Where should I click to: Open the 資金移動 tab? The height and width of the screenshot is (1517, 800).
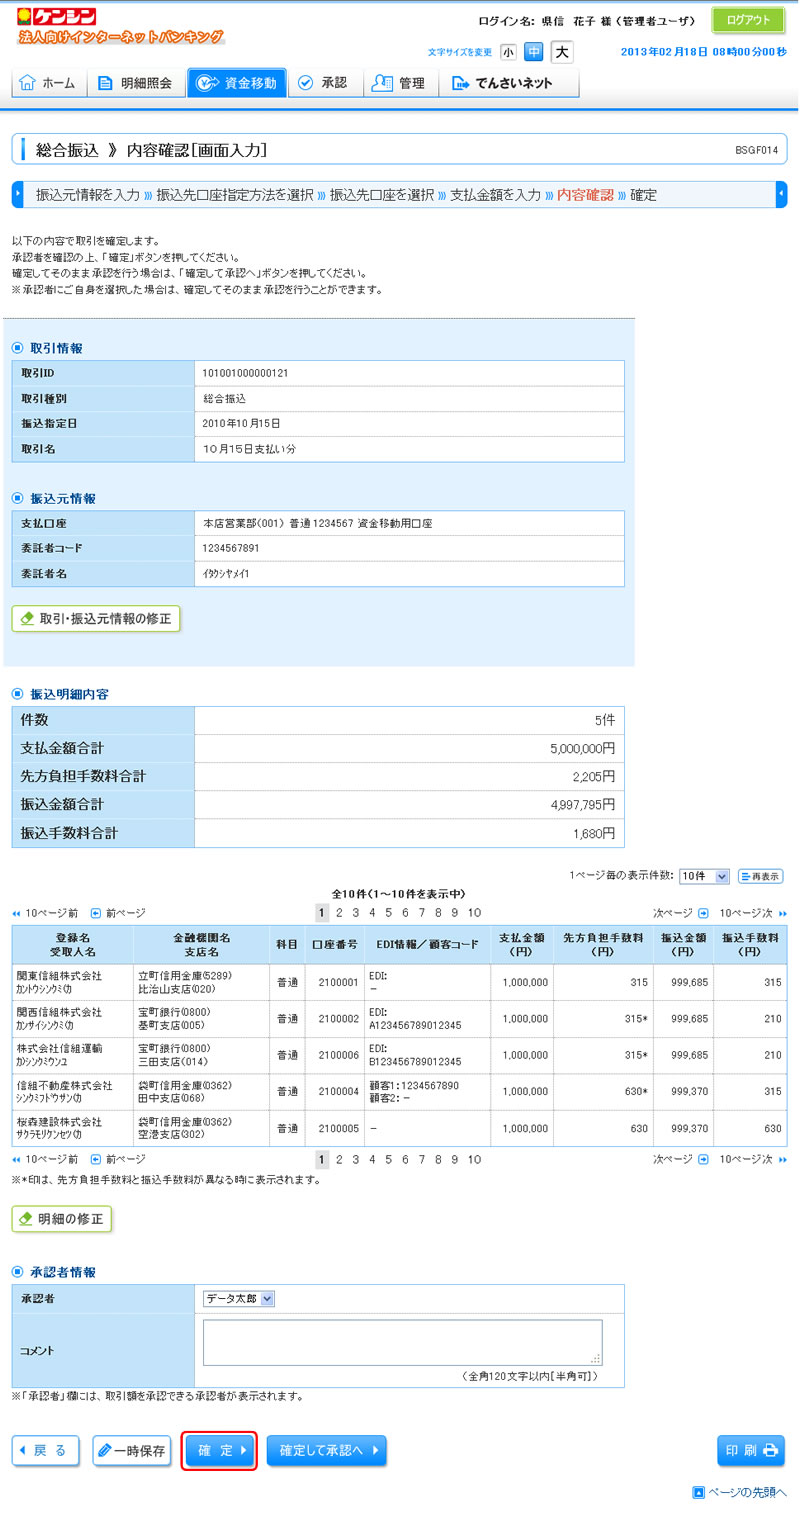pos(237,83)
